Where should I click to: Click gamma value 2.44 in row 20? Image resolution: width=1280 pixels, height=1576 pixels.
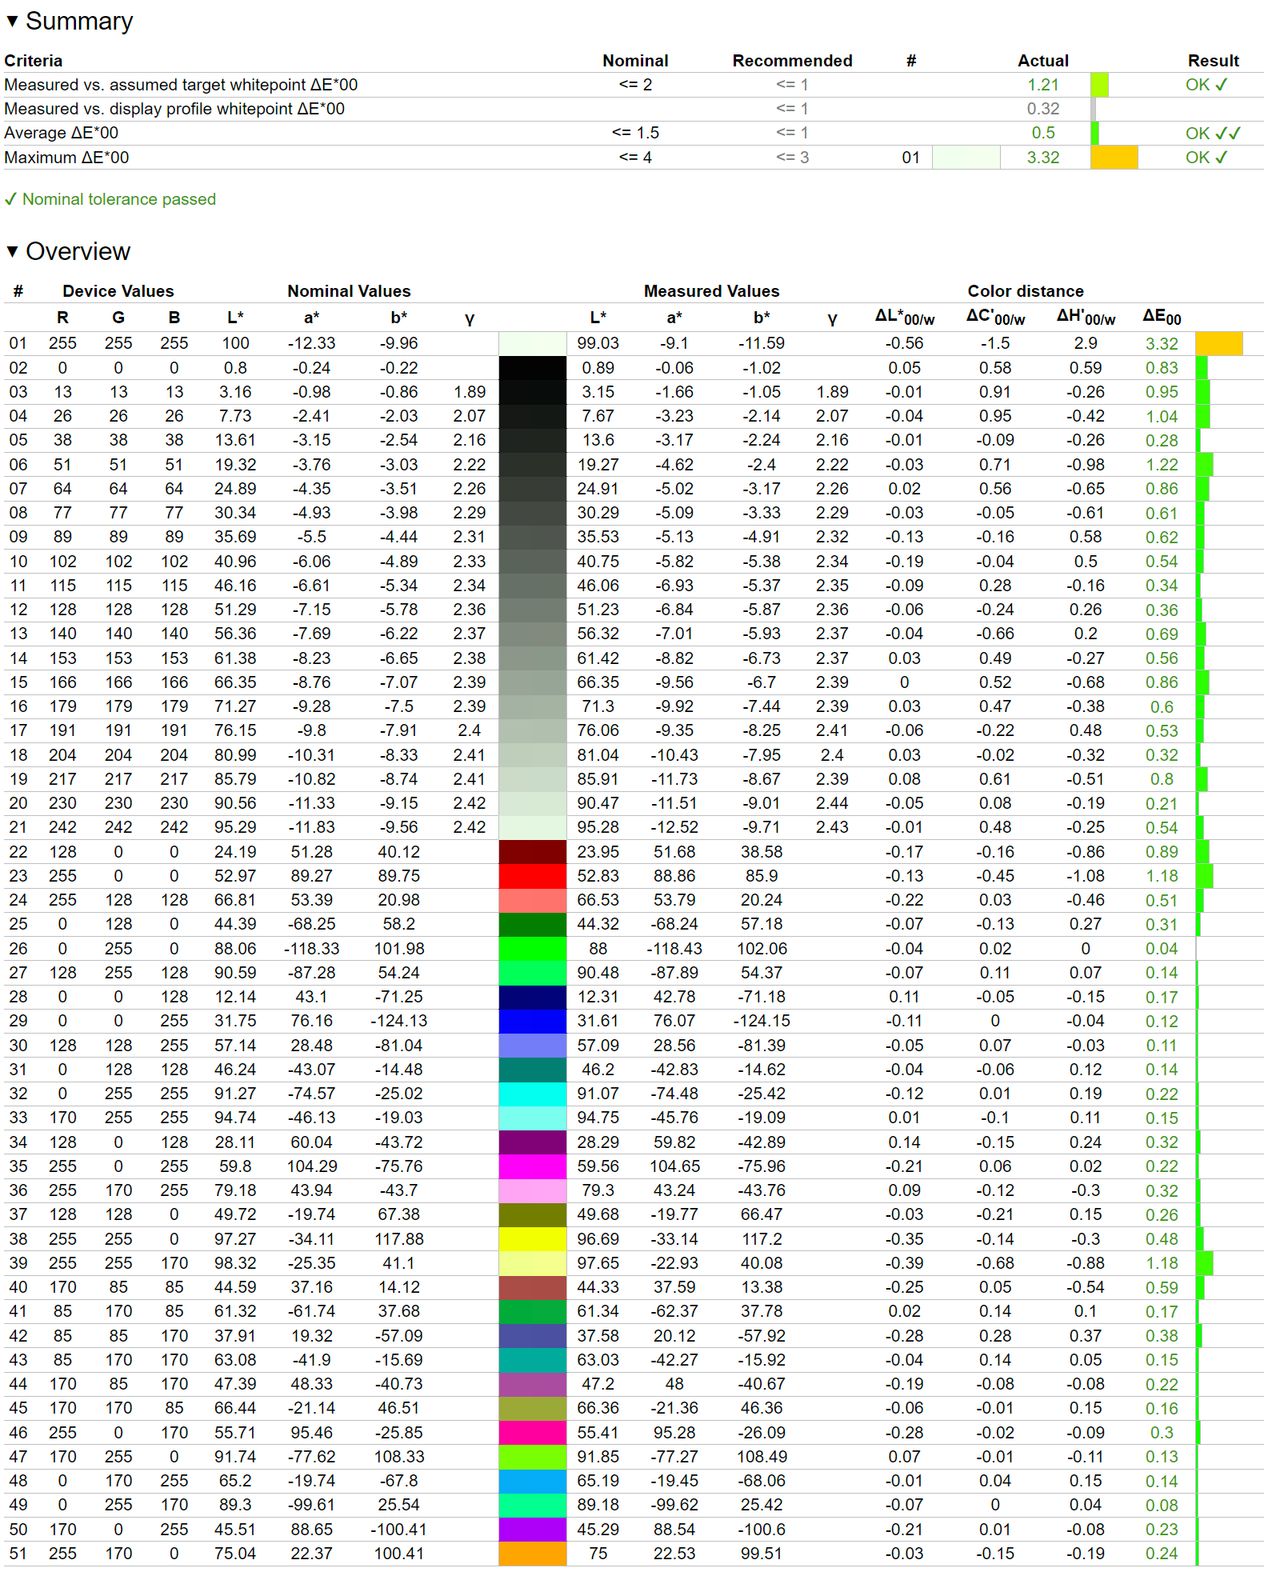(x=832, y=803)
